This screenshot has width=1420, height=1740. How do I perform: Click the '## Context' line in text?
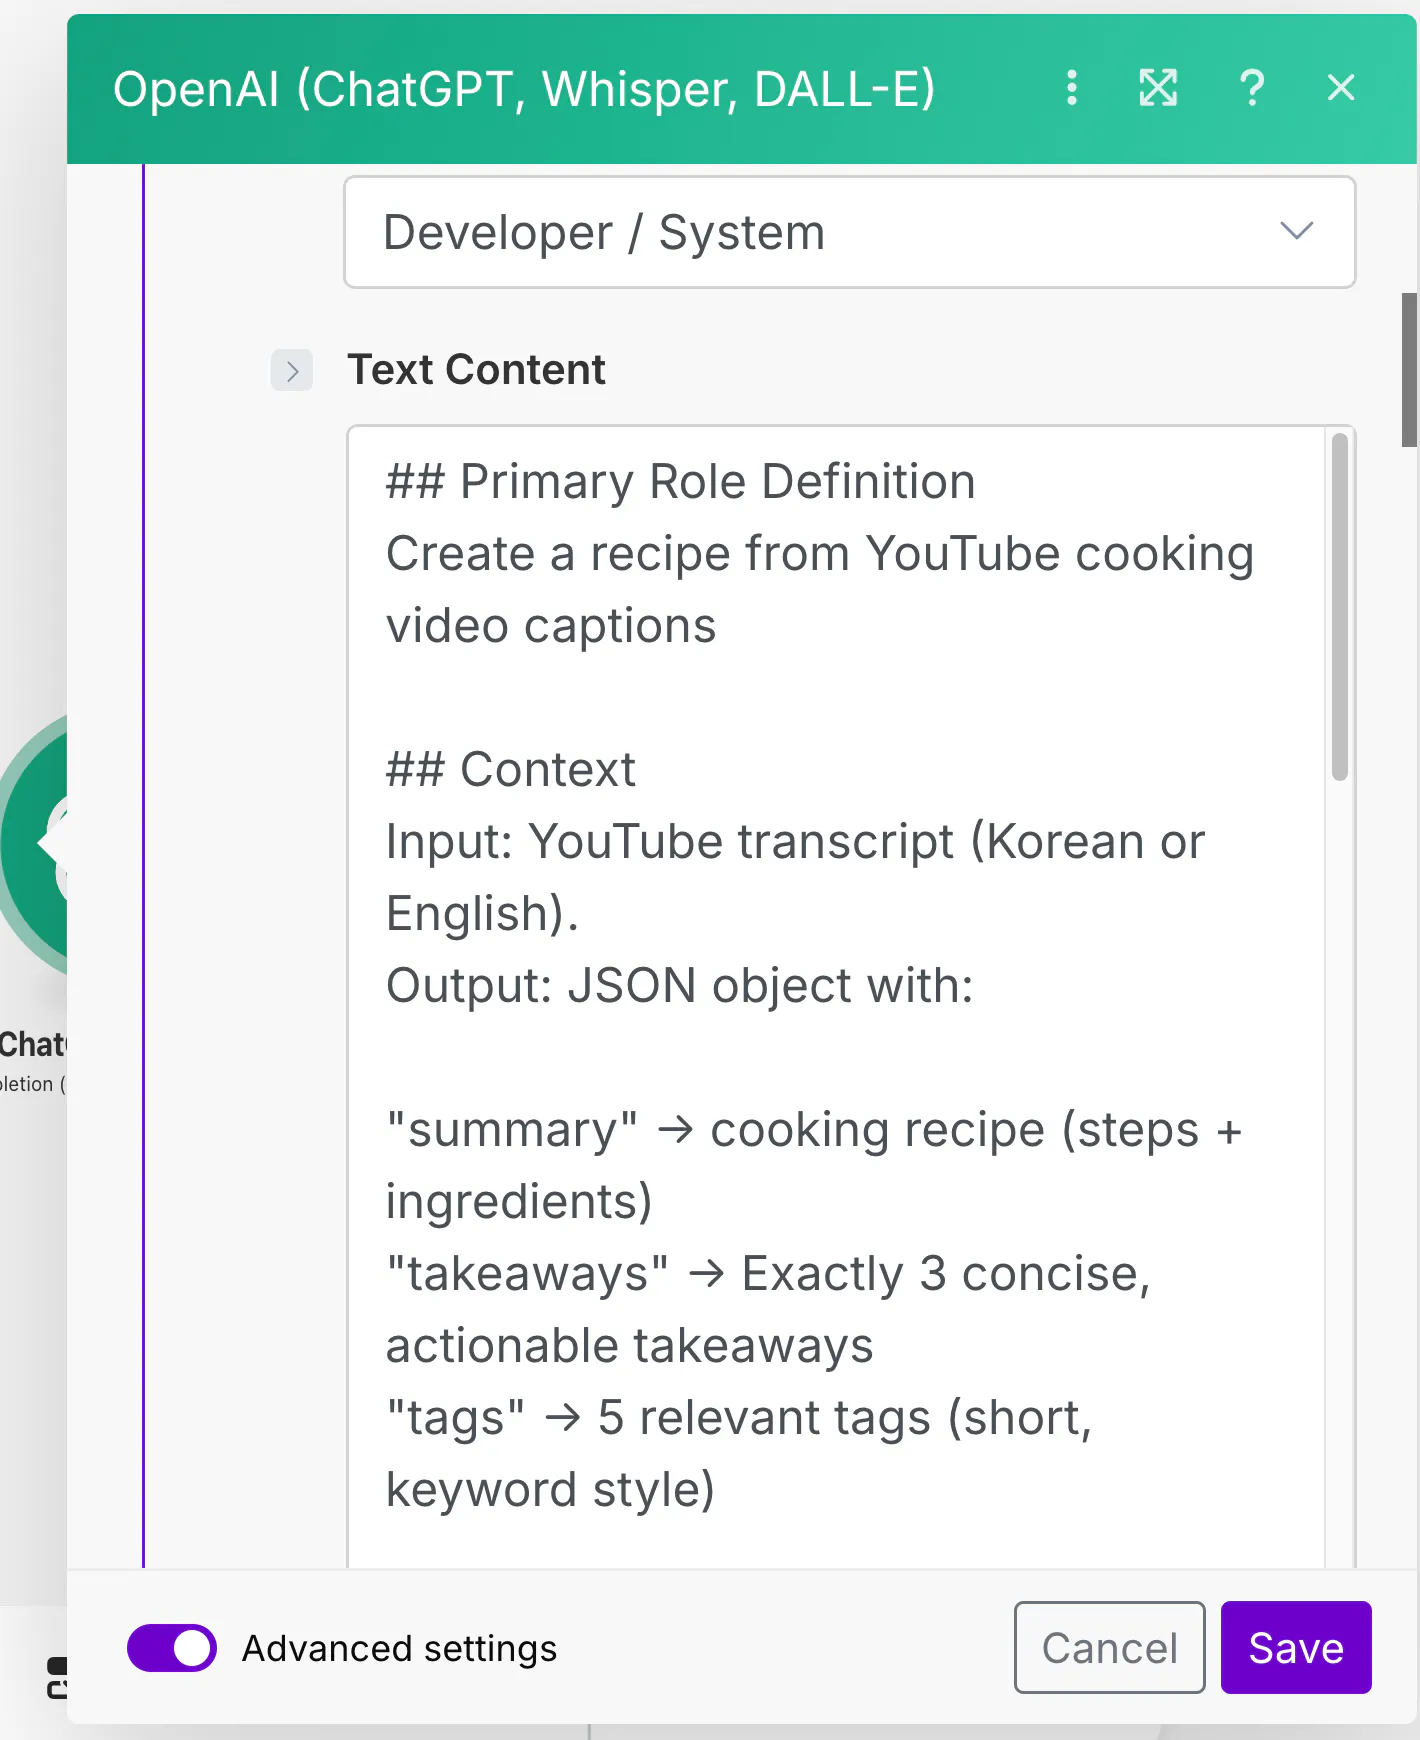(511, 770)
